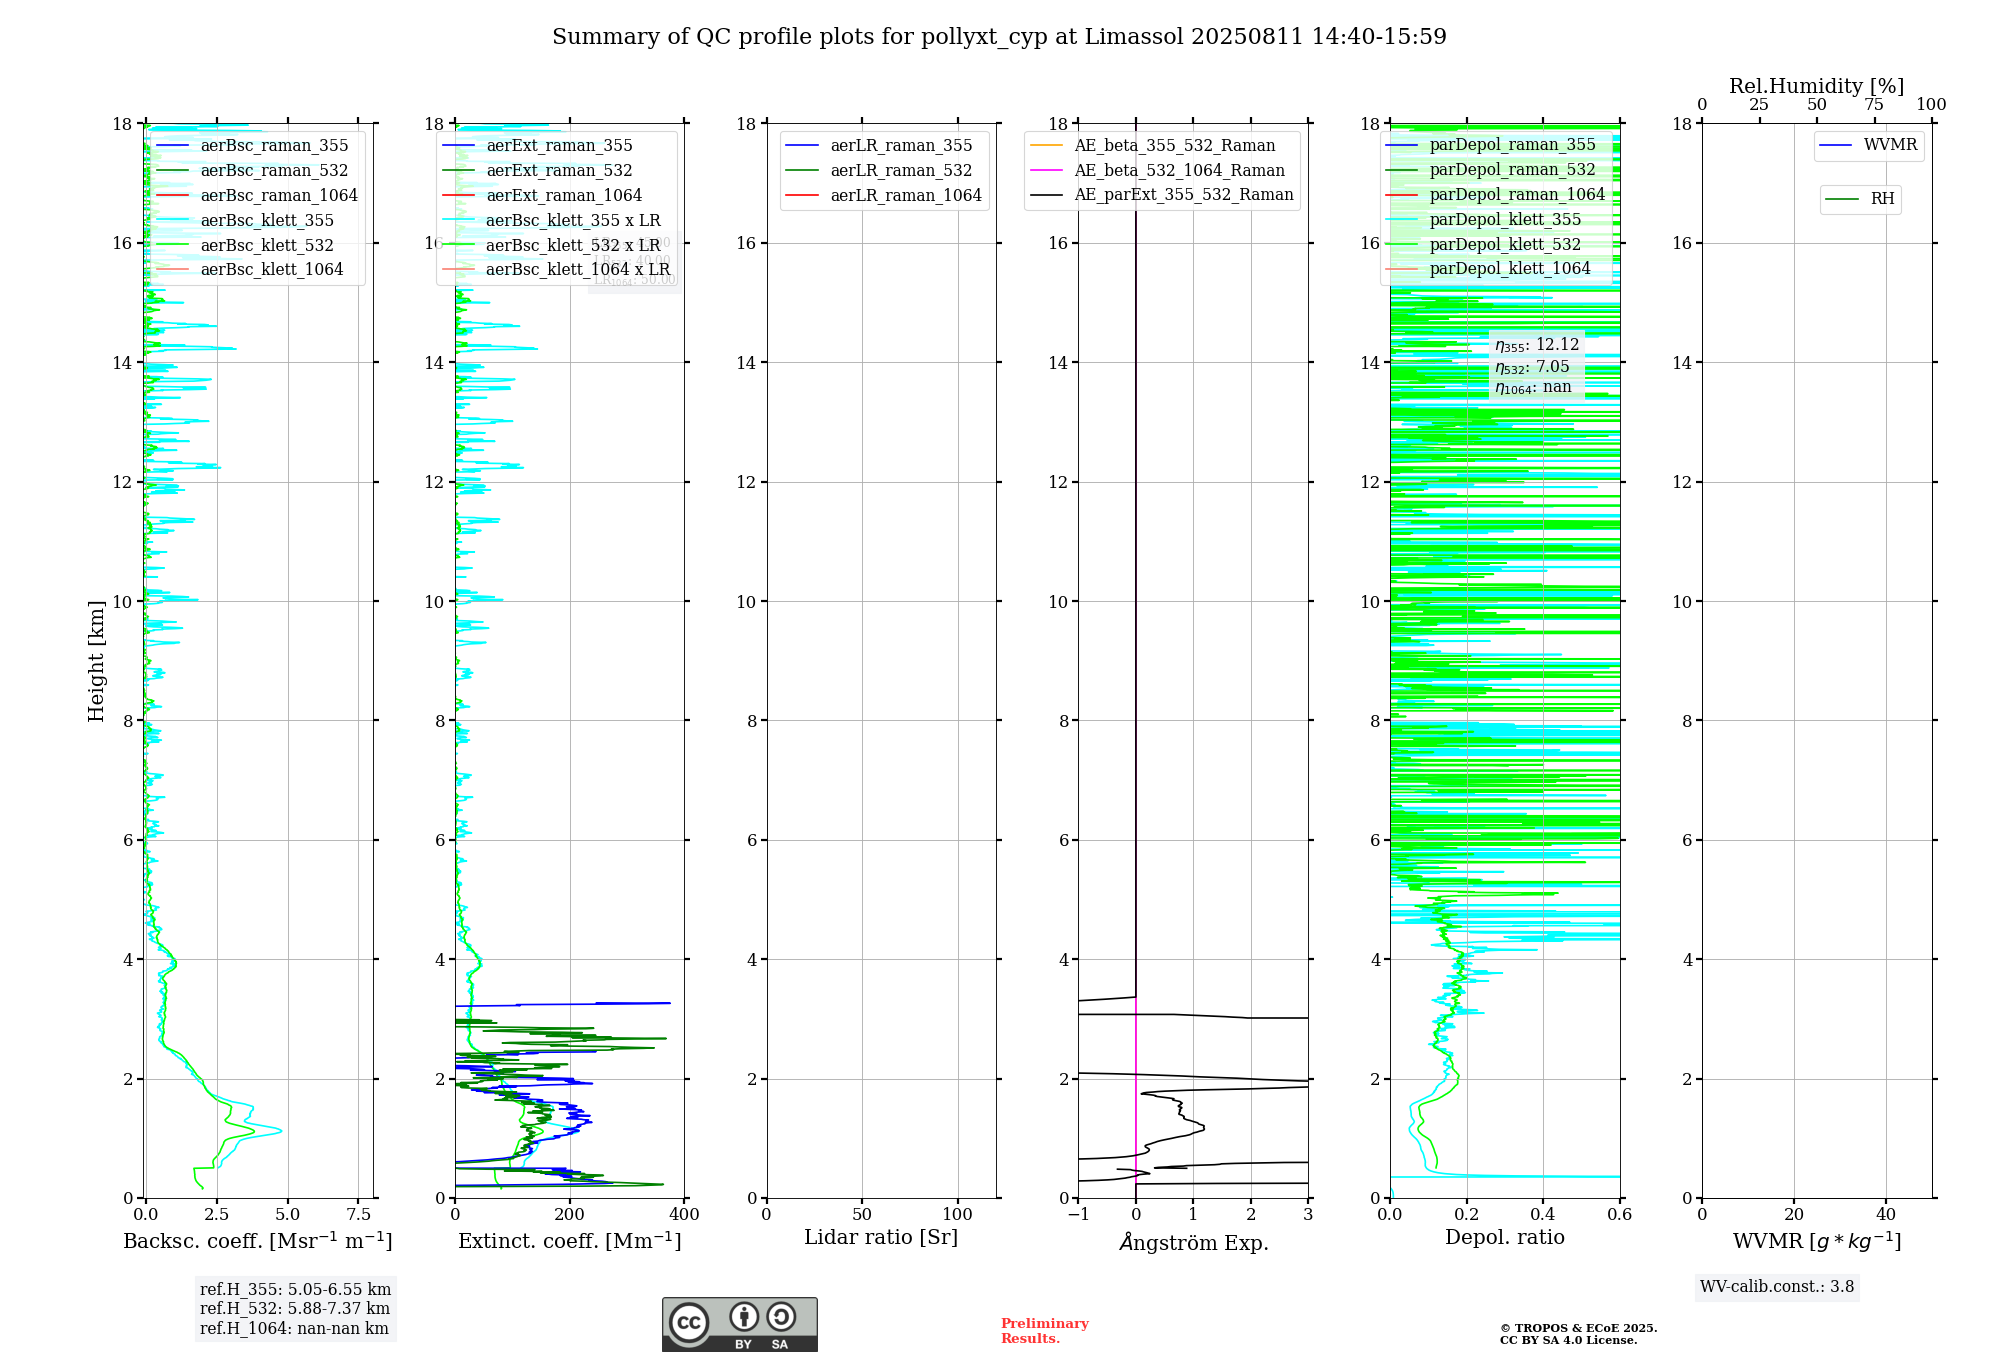Viewport: 2000px width, 1360px height.
Task: Click the aerLR_raman_355 legend entry
Action: [x=880, y=146]
